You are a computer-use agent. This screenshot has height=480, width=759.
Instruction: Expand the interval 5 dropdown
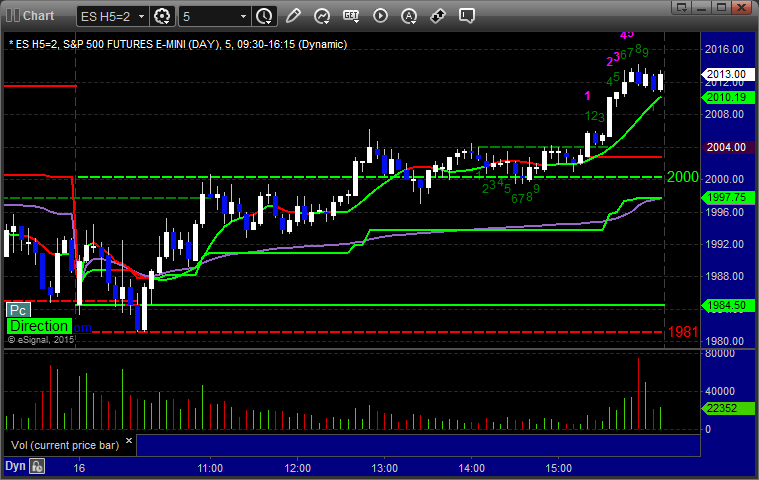click(x=243, y=16)
